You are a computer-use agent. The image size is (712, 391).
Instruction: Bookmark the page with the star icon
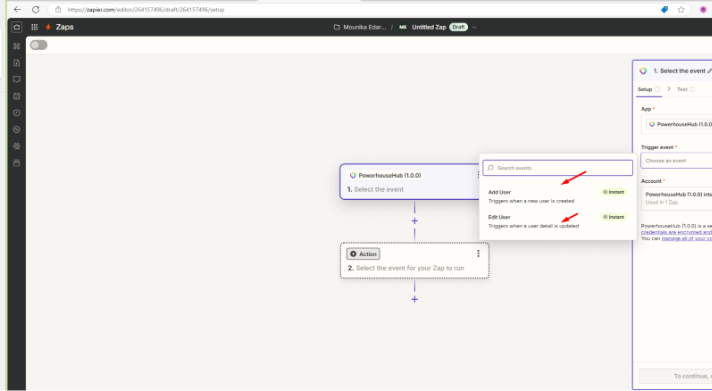pyautogui.click(x=681, y=10)
